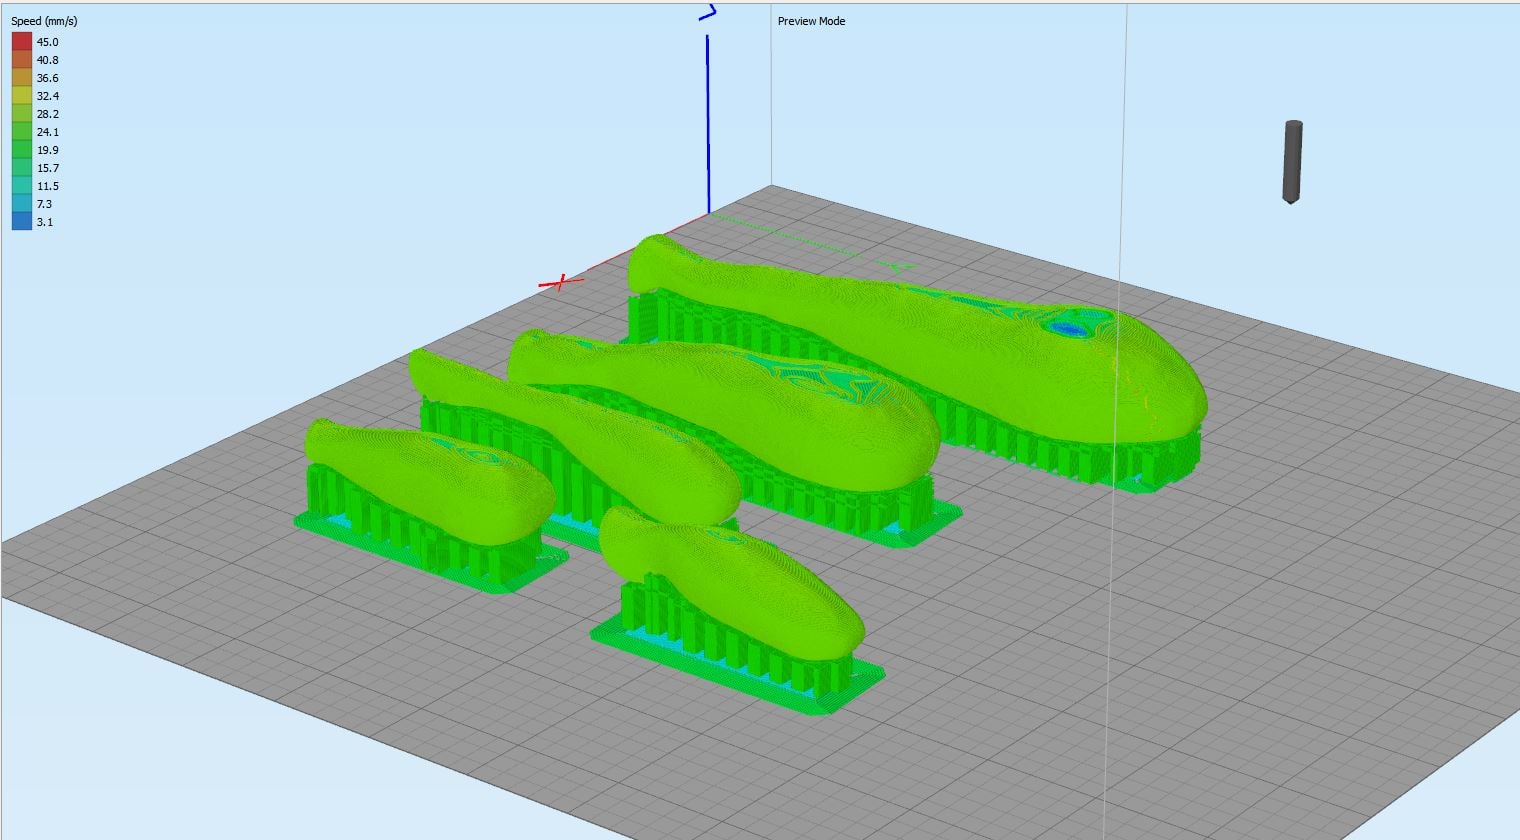1520x840 pixels.
Task: Click the red 45.0 speed legend swatch
Action: tap(22, 42)
